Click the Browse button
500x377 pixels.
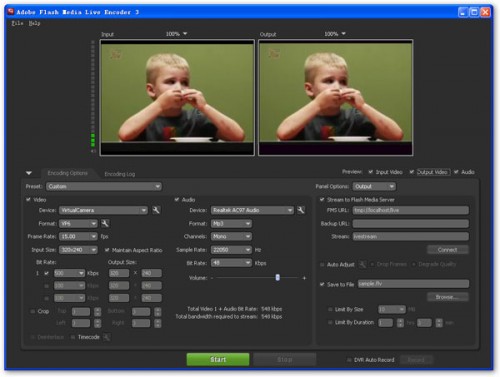448,297
